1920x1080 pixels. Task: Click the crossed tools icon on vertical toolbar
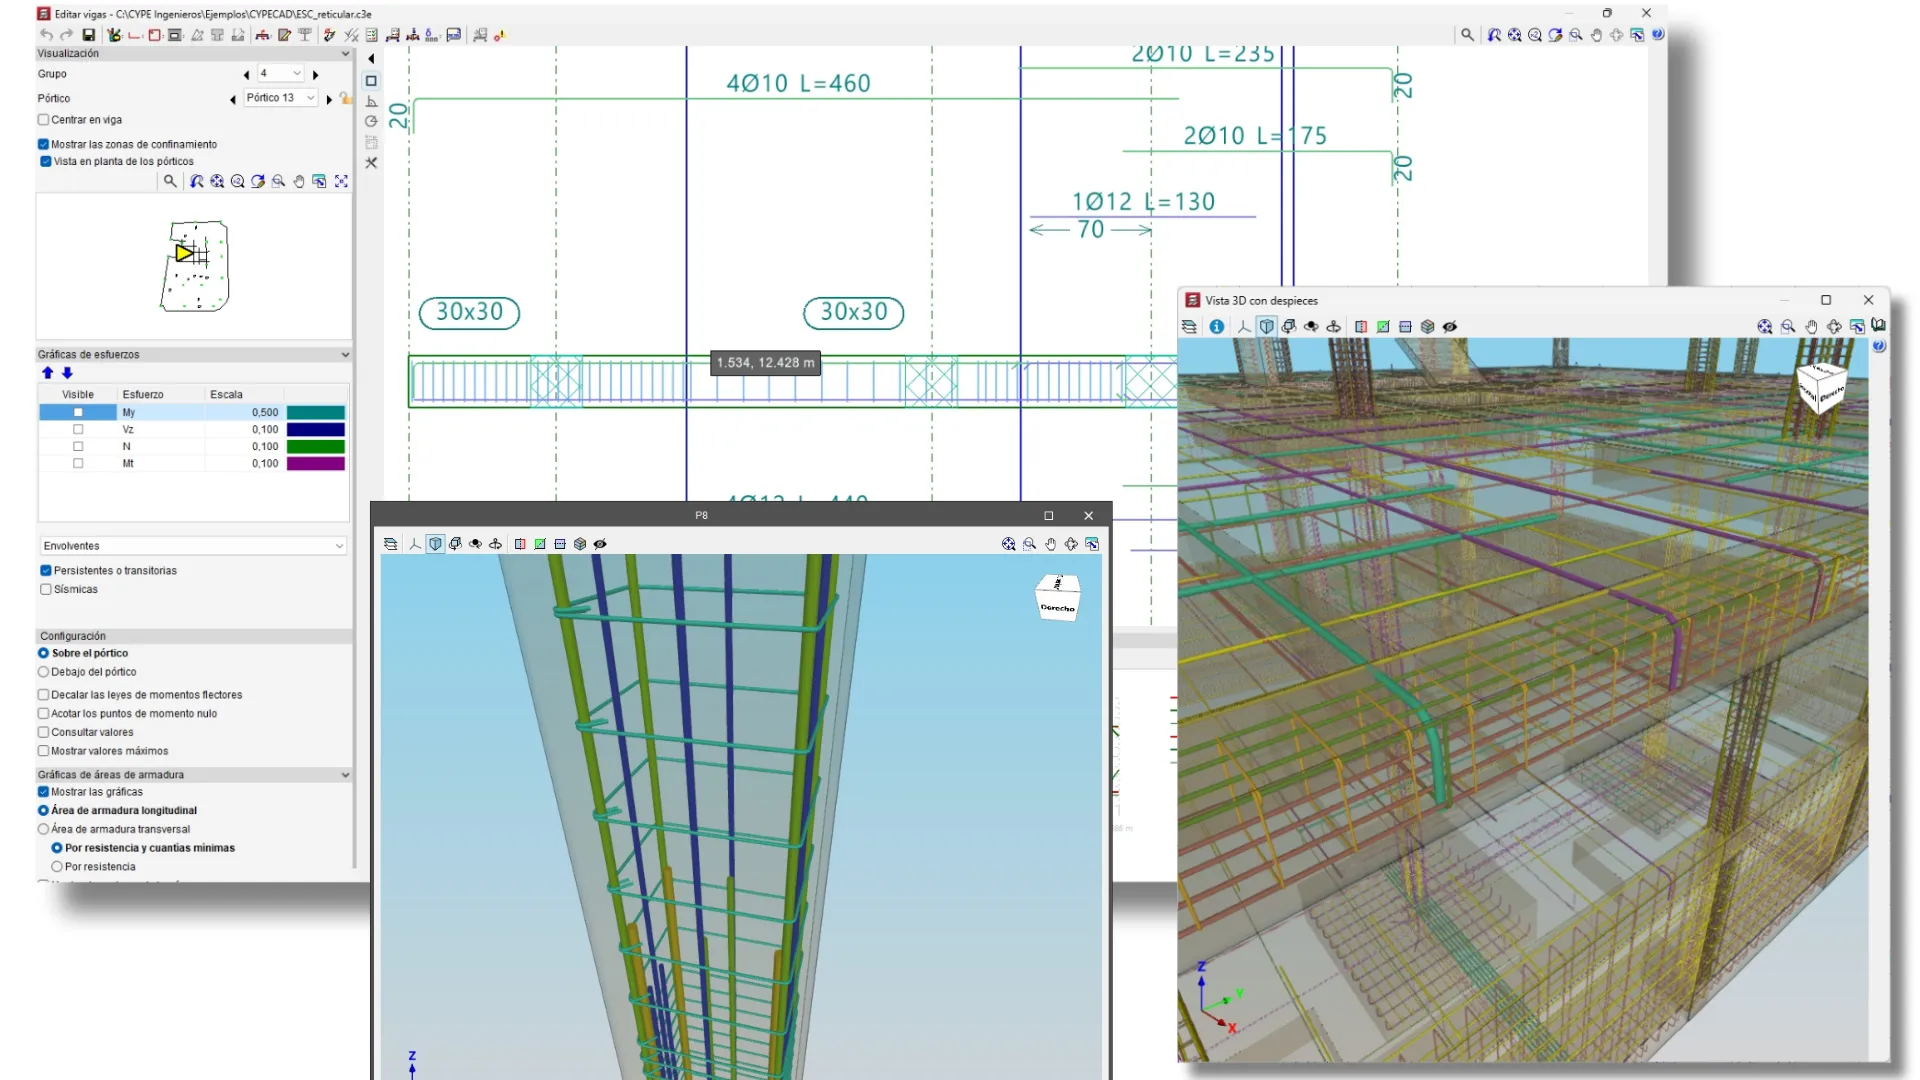[371, 163]
